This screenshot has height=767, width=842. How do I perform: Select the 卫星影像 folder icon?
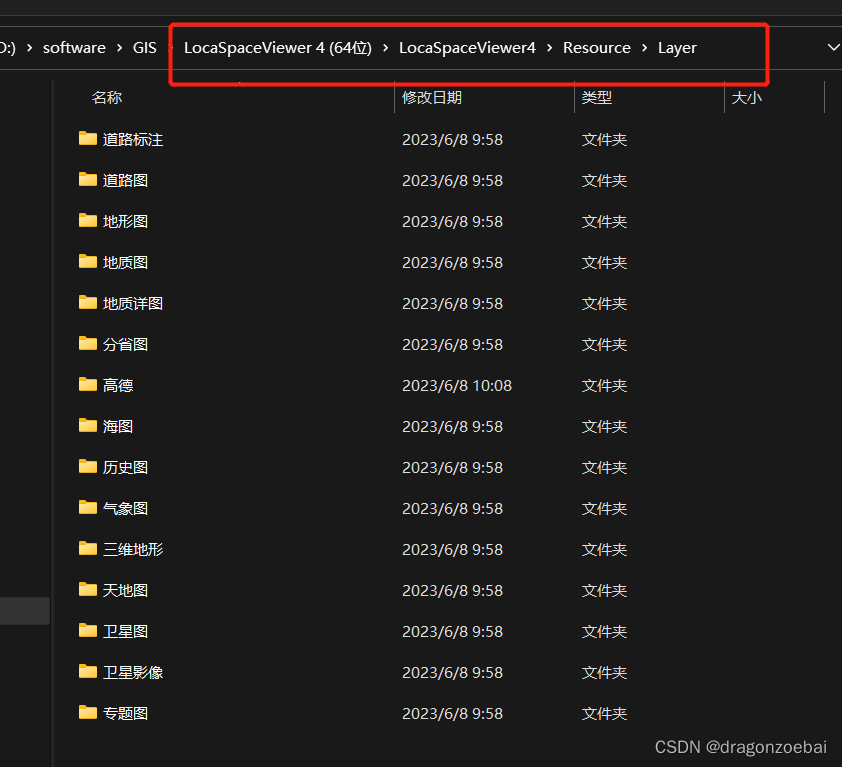(88, 671)
